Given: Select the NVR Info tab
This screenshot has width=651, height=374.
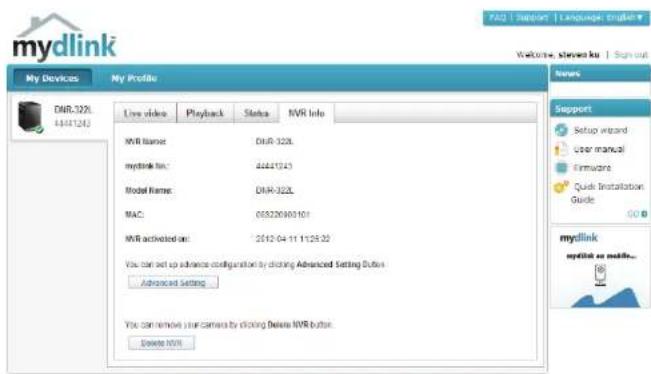Looking at the screenshot, I should click(306, 113).
